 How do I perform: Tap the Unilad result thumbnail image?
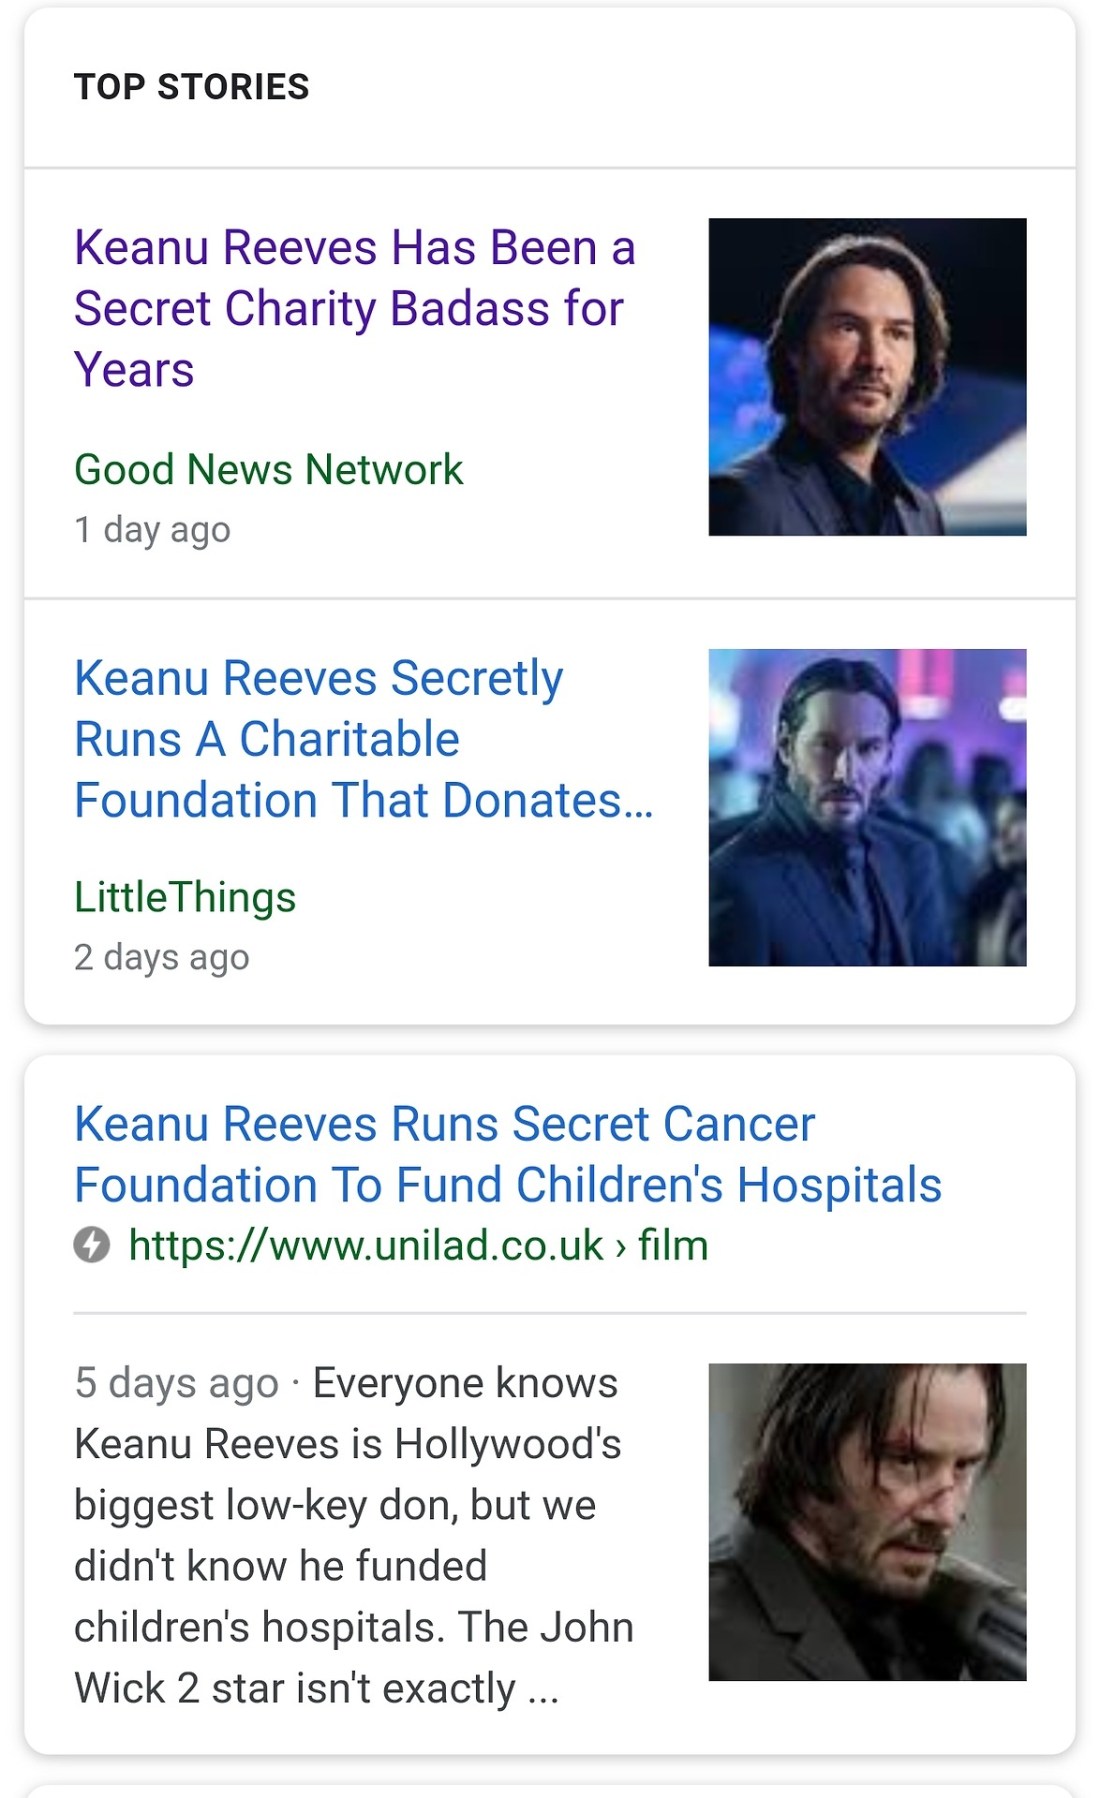pos(867,1521)
